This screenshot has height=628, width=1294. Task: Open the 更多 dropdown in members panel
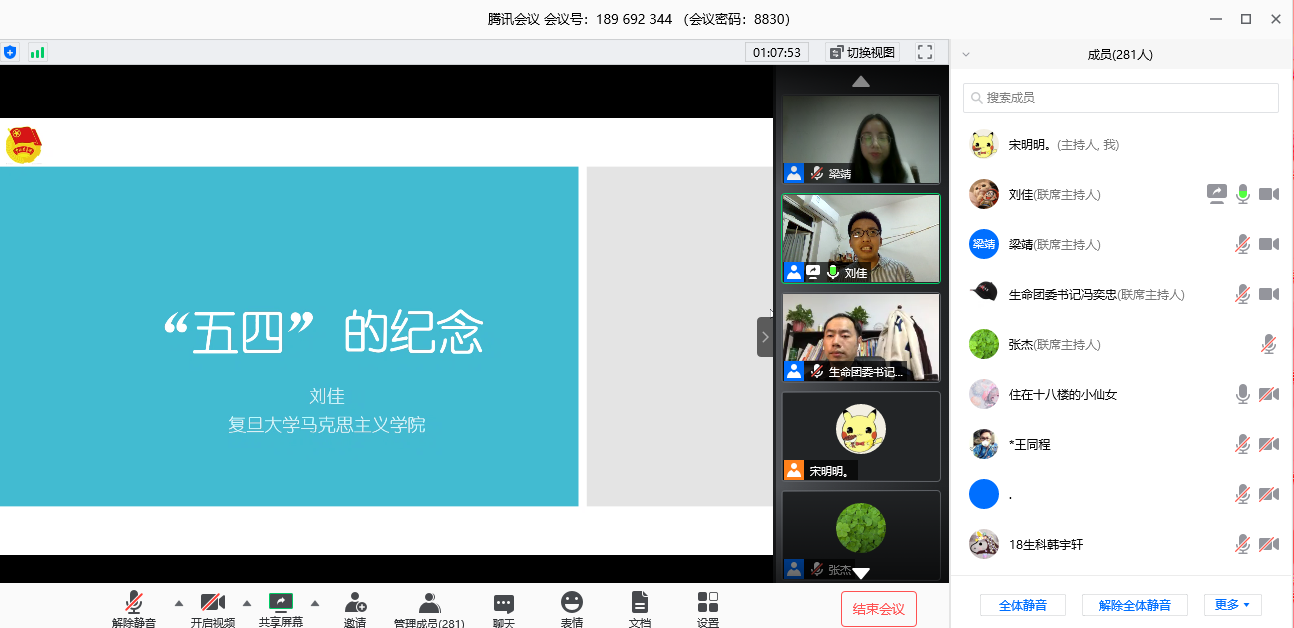[1232, 605]
